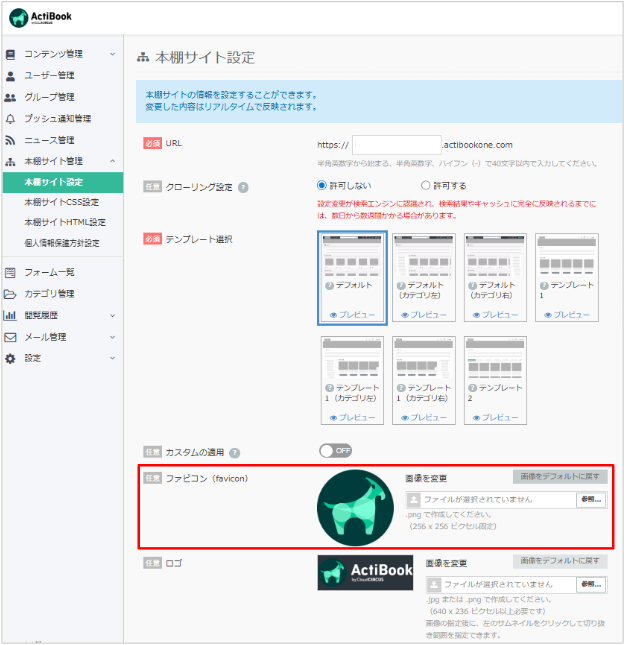Image resolution: width=624 pixels, height=645 pixels.
Task: Toggle the カスタムの適用 OFF switch
Action: point(335,451)
